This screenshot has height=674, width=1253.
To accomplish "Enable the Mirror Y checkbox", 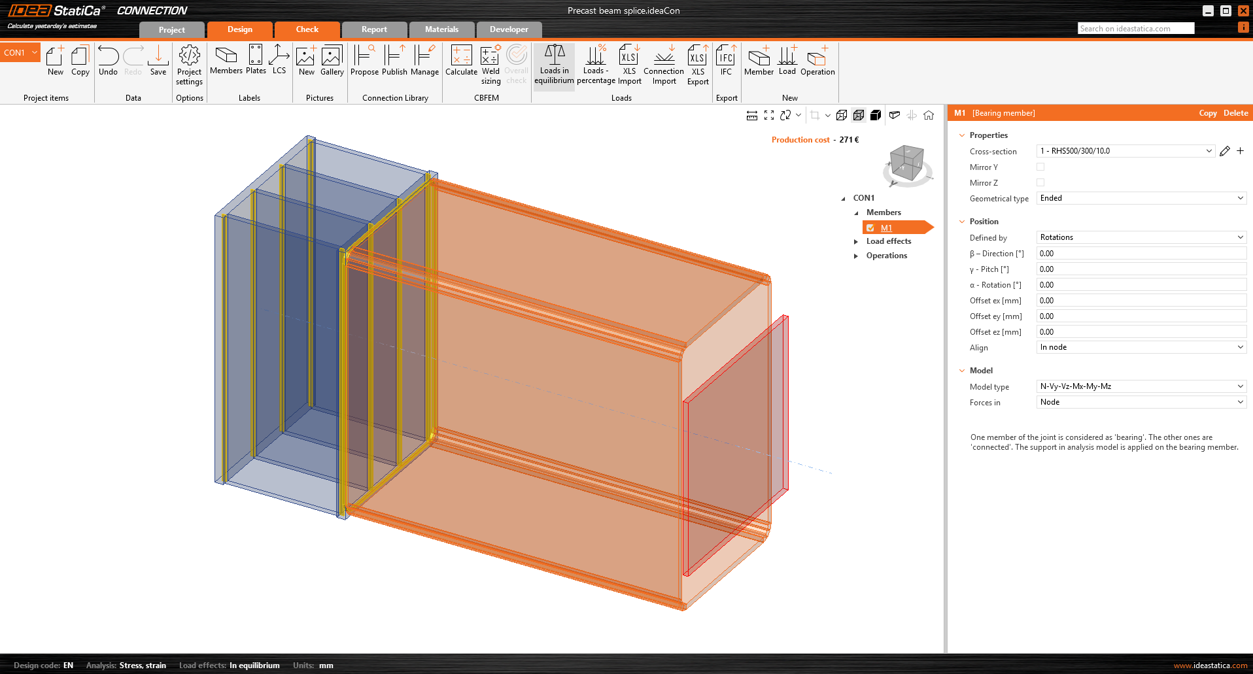I will pyautogui.click(x=1041, y=167).
